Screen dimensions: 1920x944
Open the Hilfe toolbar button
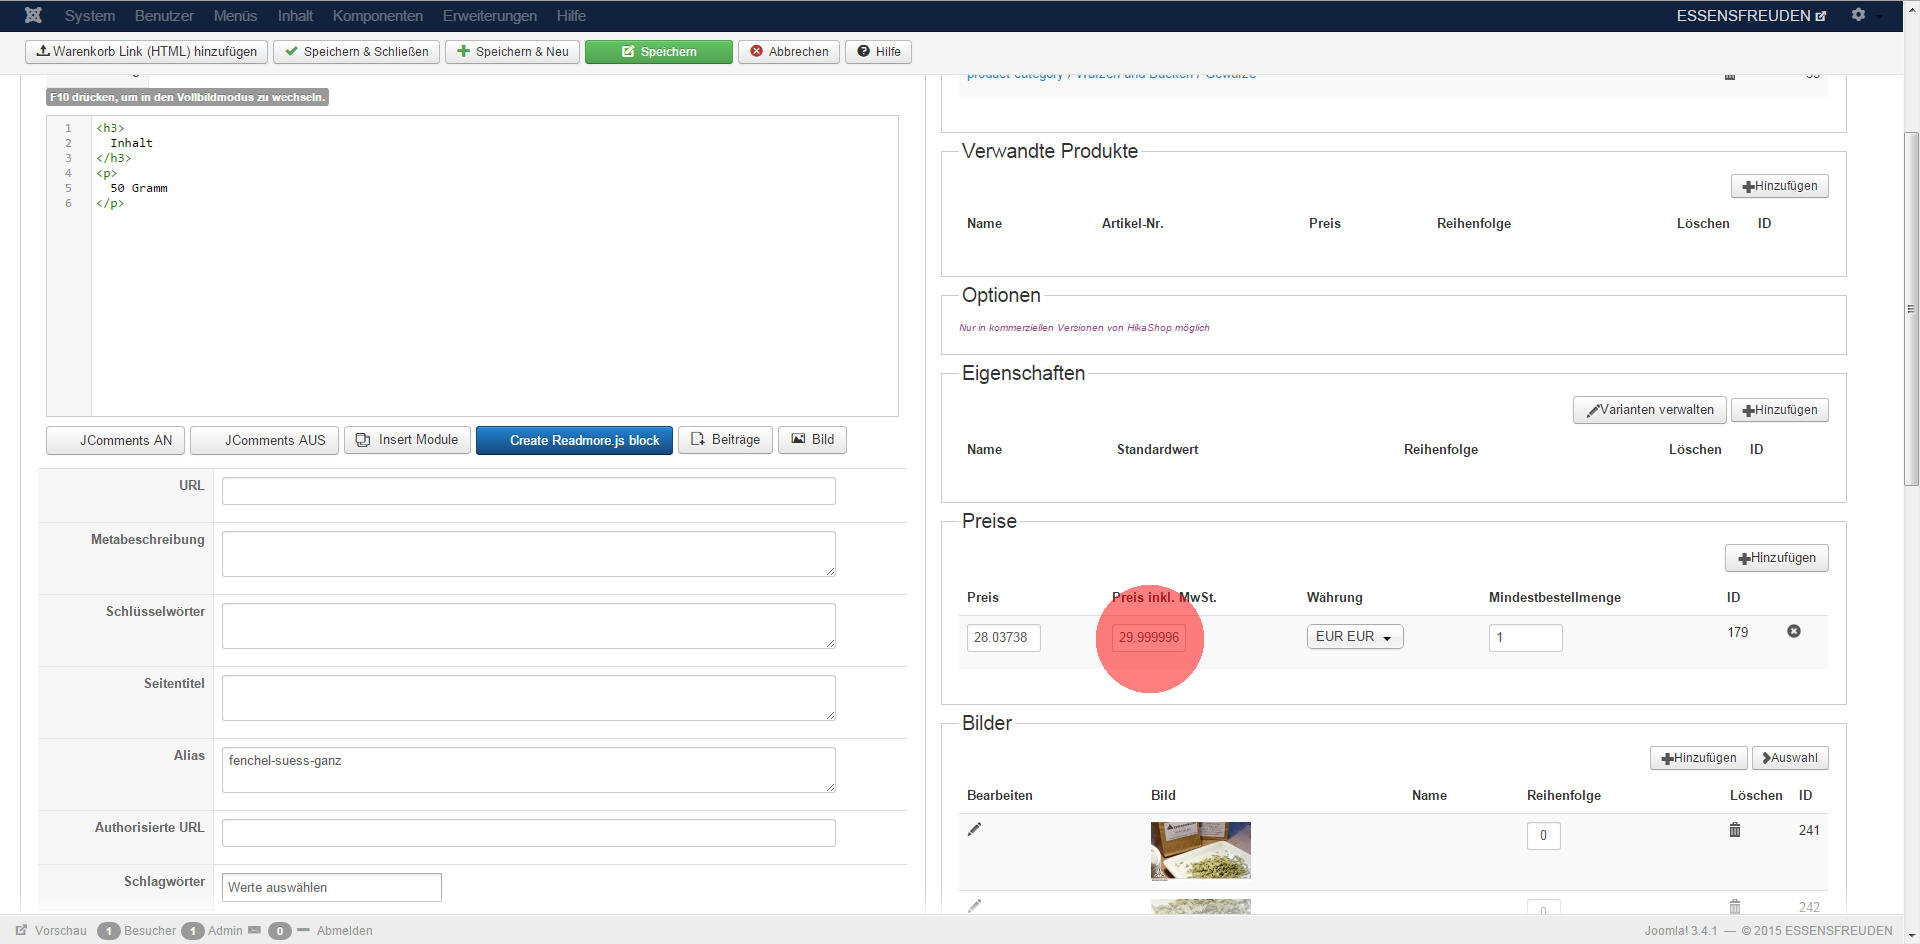coord(878,52)
